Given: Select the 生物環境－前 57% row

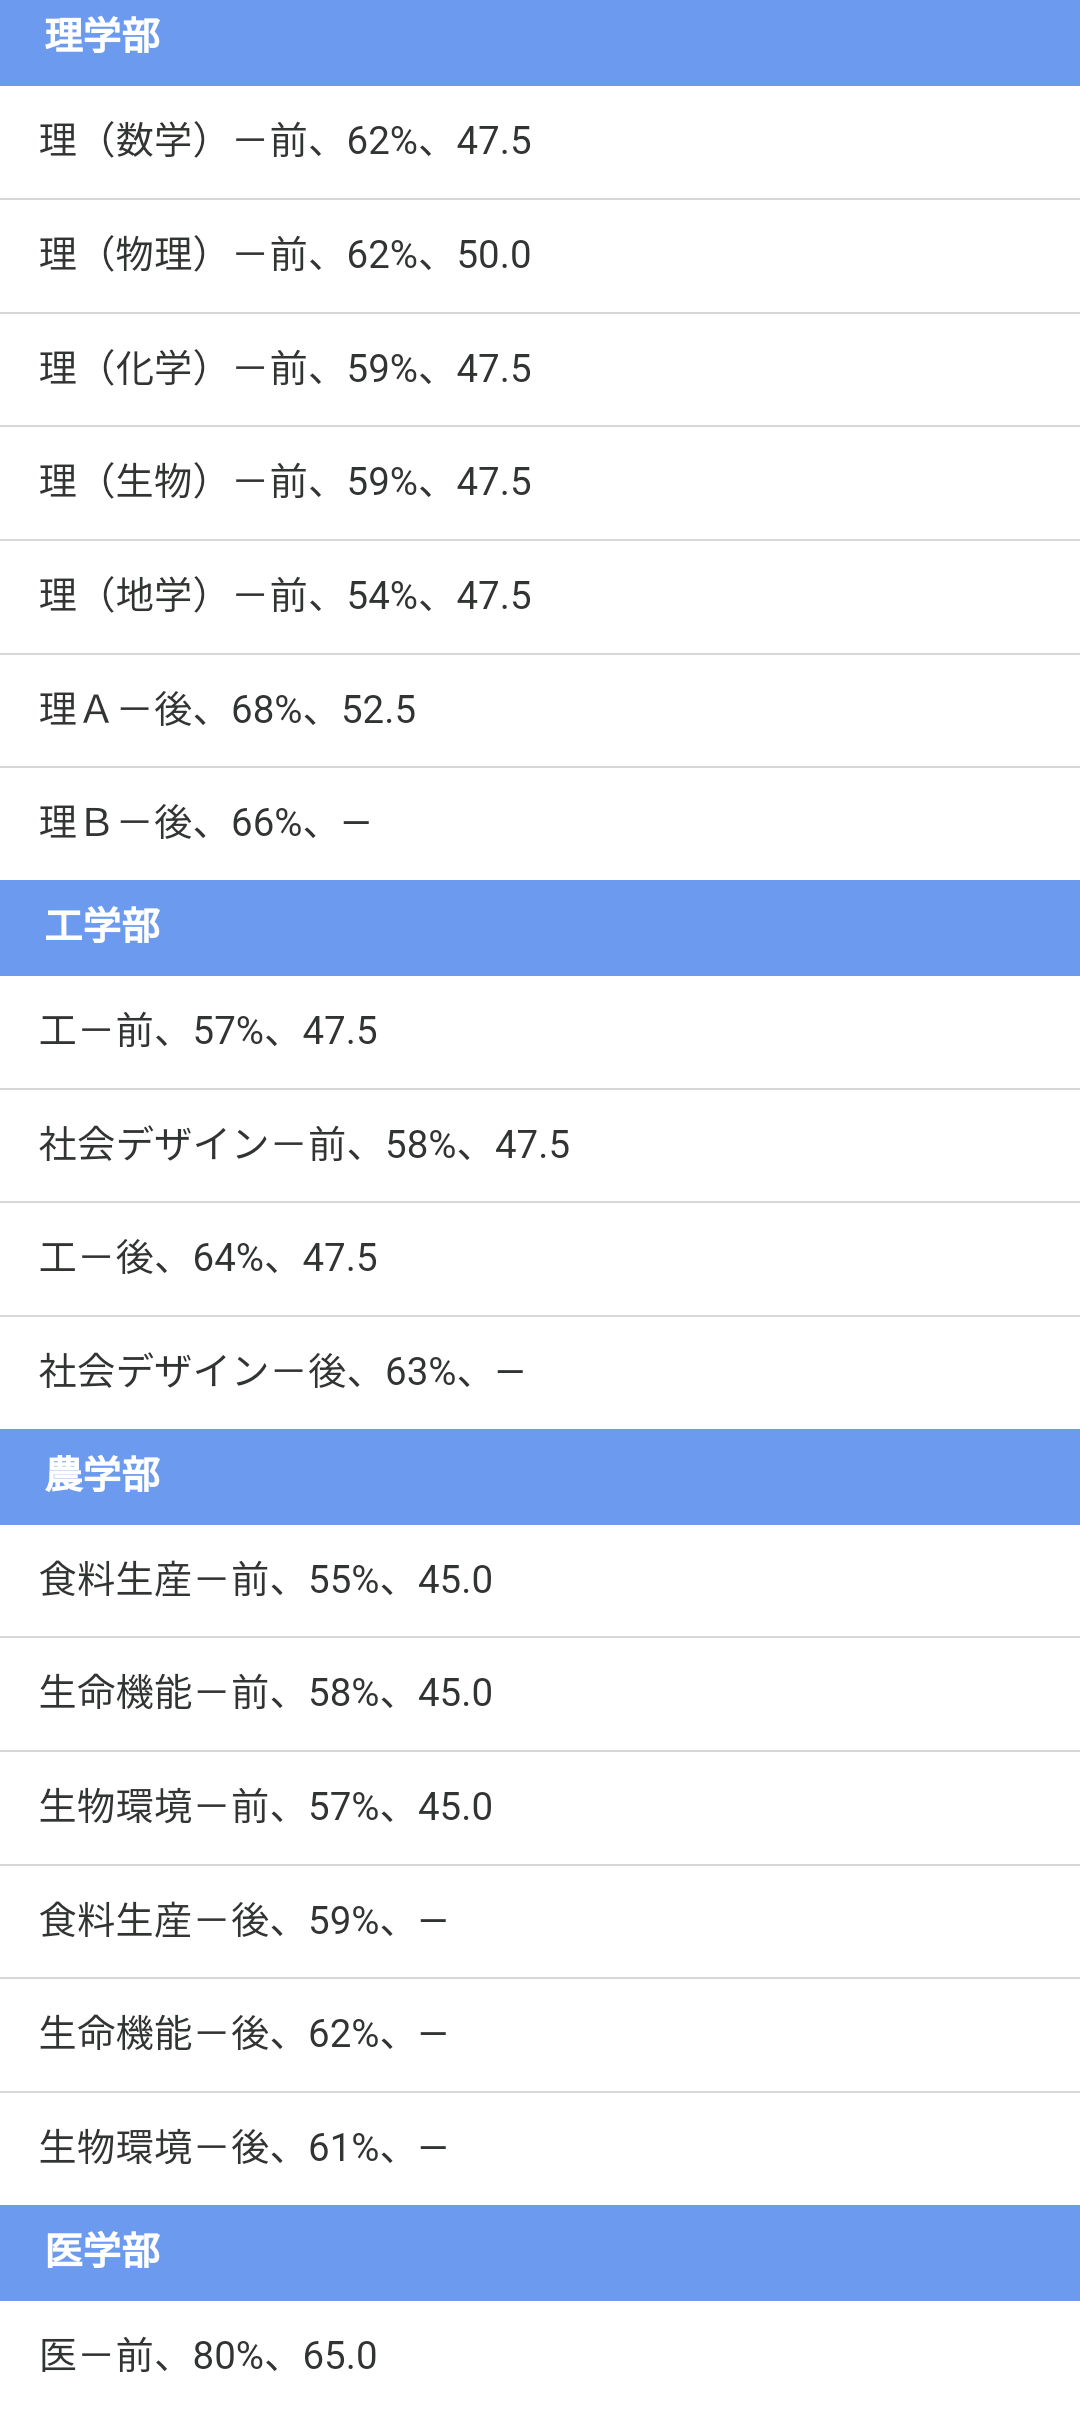Looking at the screenshot, I should pyautogui.click(x=540, y=1808).
